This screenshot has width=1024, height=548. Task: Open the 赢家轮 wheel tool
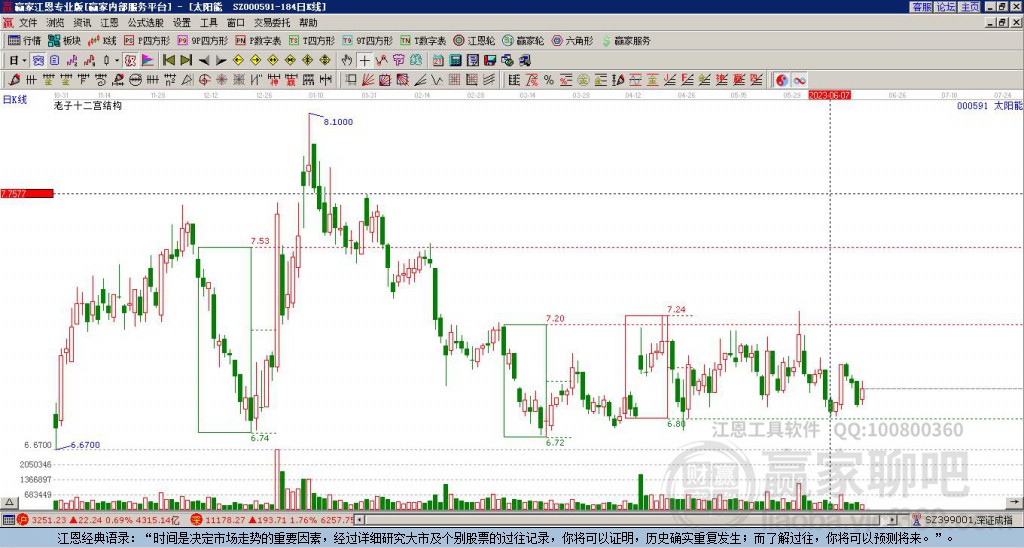pos(523,40)
